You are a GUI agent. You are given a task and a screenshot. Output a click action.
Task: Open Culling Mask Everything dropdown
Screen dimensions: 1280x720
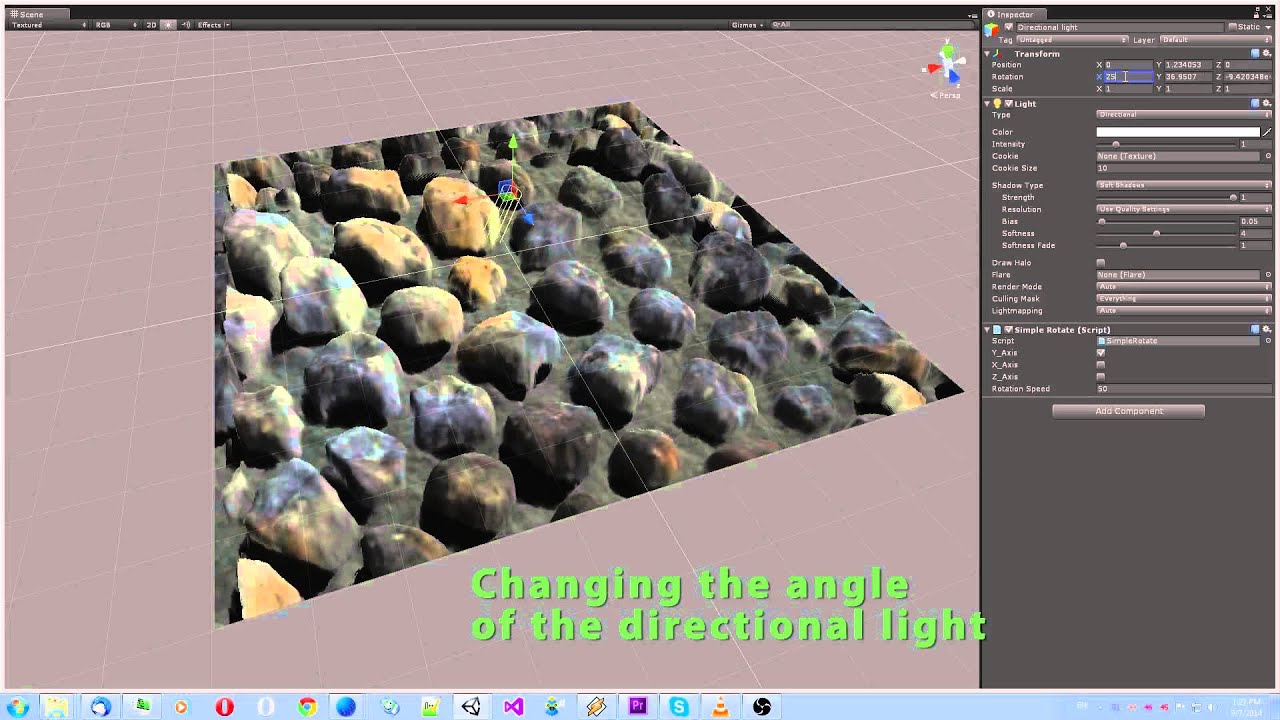[x=1184, y=298]
